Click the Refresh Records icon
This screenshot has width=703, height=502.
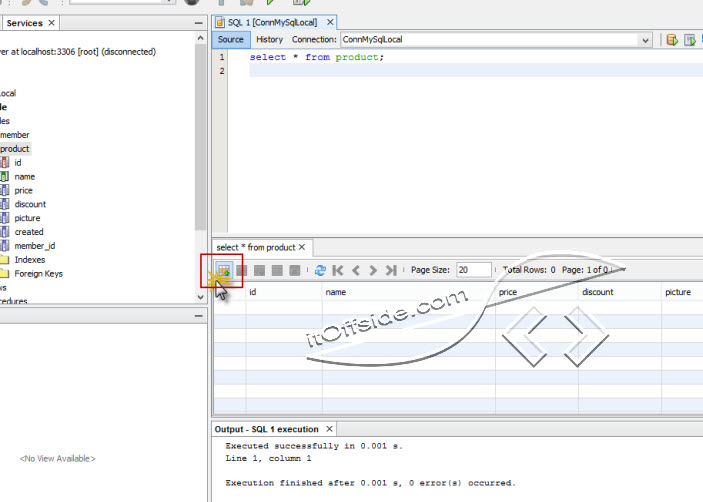coord(320,270)
